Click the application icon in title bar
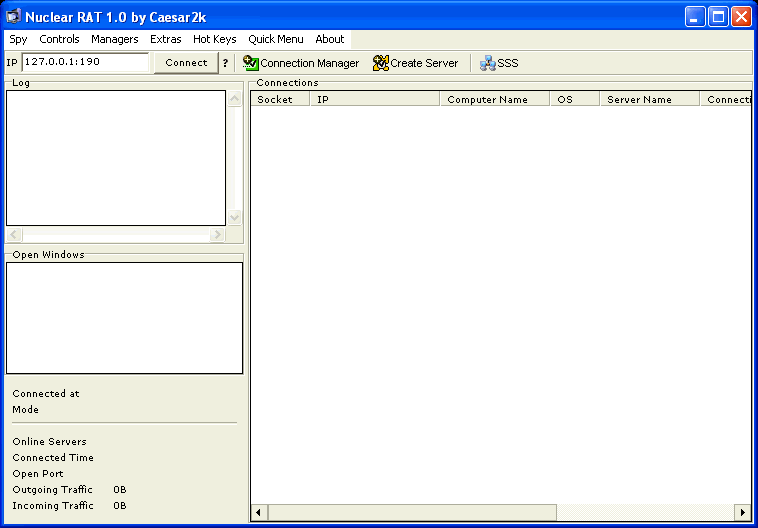Viewport: 758px width, 528px height. 13,16
